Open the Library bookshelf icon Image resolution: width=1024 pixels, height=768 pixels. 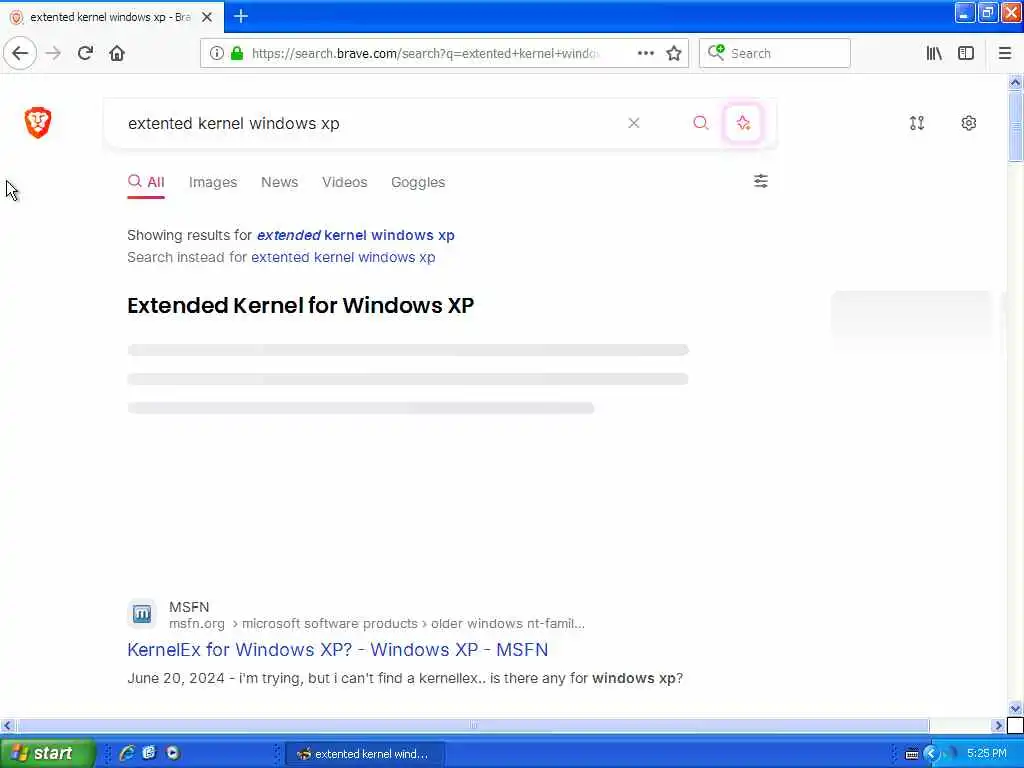click(x=934, y=53)
